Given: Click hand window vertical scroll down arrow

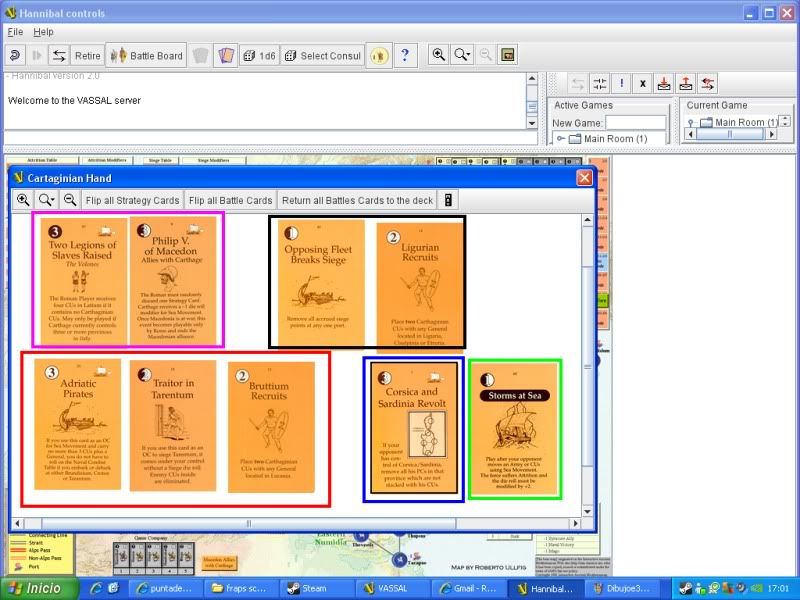Looking at the screenshot, I should (x=587, y=511).
